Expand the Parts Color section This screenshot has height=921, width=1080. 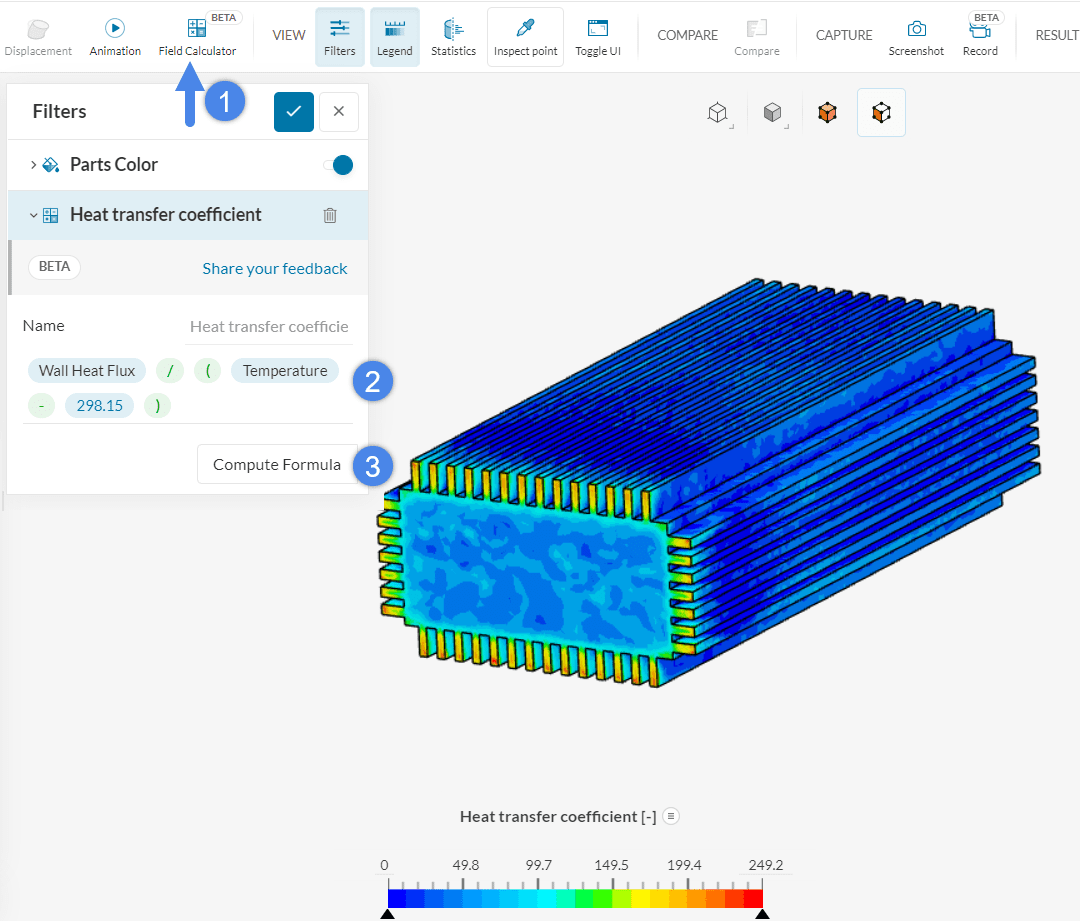(x=33, y=165)
